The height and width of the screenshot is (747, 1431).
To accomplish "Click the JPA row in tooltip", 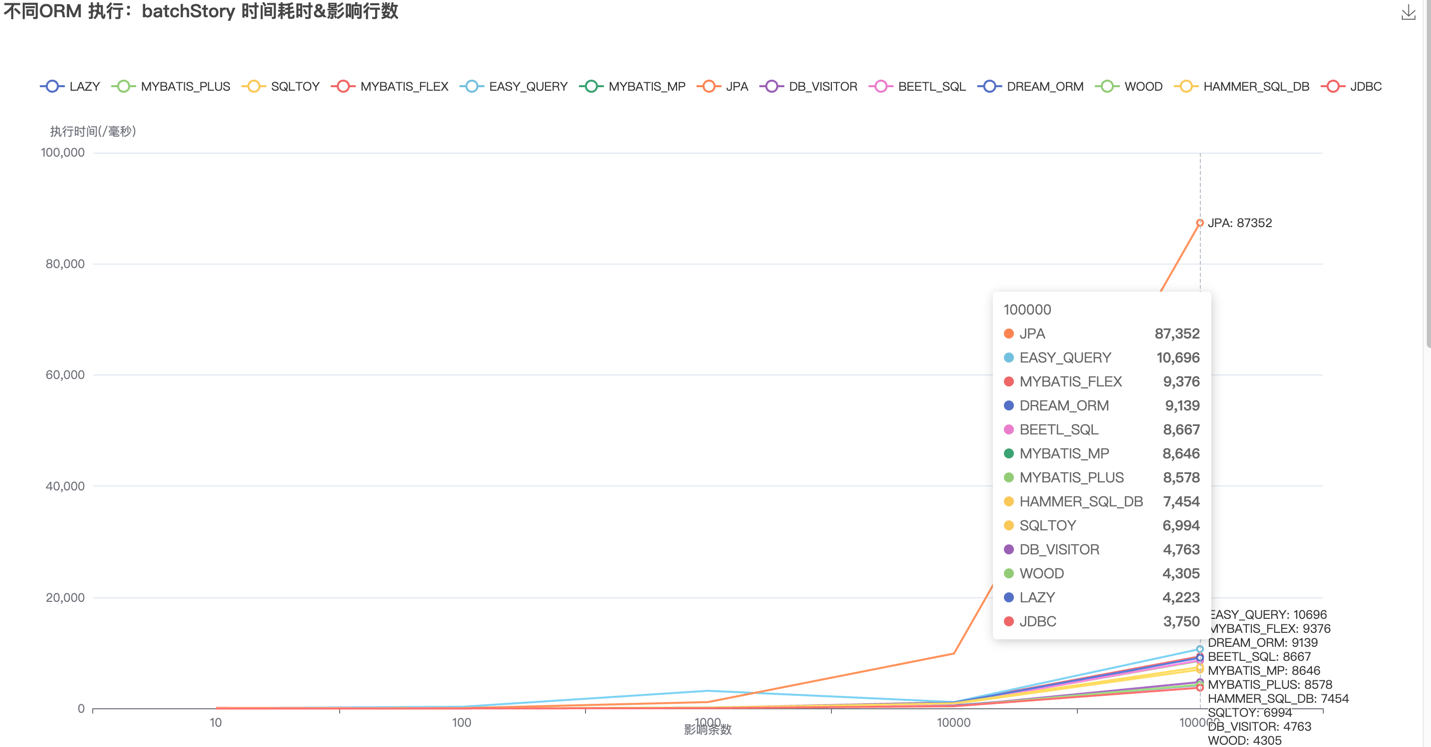I will tap(1101, 334).
